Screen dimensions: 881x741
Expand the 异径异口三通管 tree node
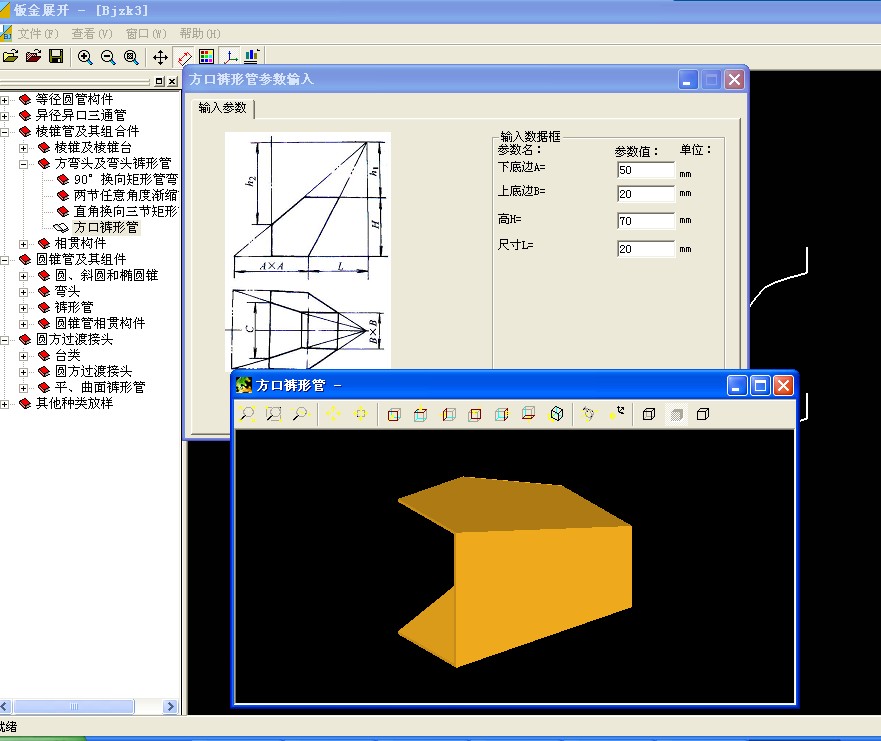4,116
